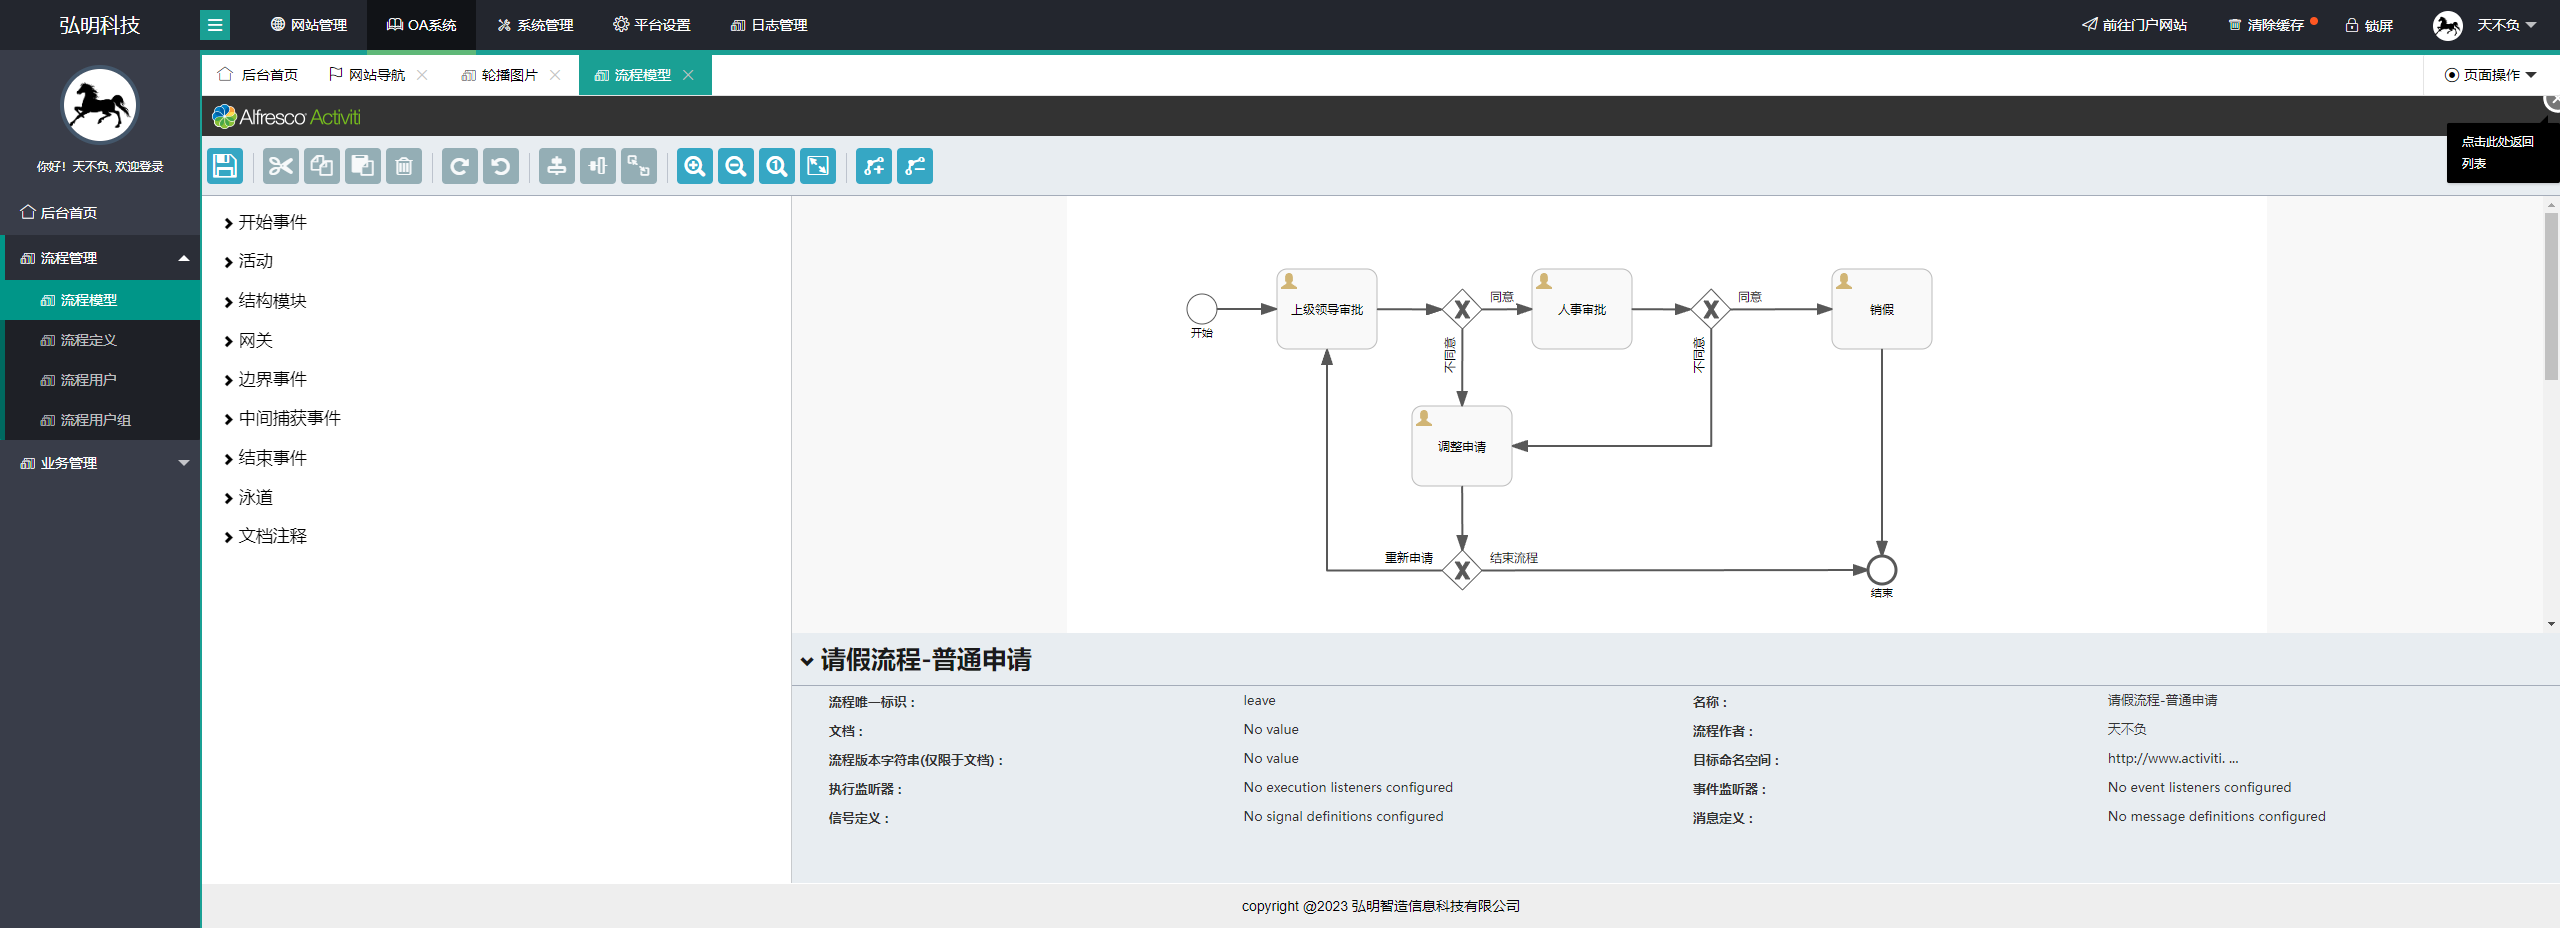The image size is (2560, 928).
Task: Expand the 文档注释 palette group
Action: pyautogui.click(x=266, y=536)
